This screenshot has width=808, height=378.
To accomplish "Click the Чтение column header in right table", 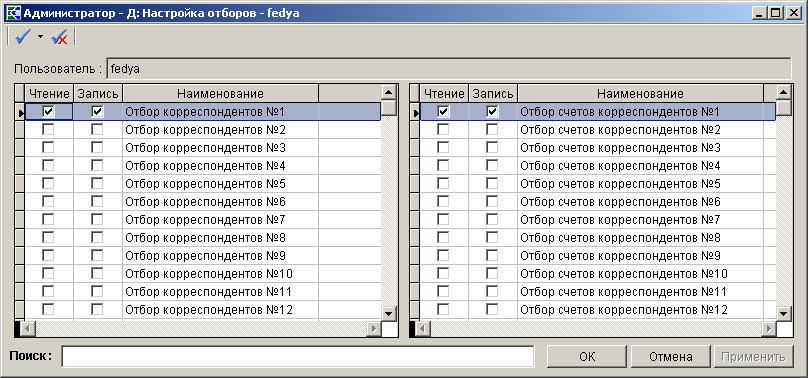I will [444, 93].
